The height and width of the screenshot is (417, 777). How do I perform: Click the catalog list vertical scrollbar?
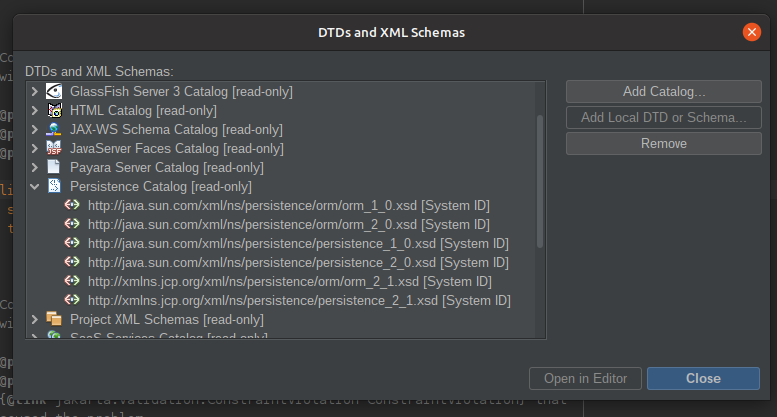540,181
